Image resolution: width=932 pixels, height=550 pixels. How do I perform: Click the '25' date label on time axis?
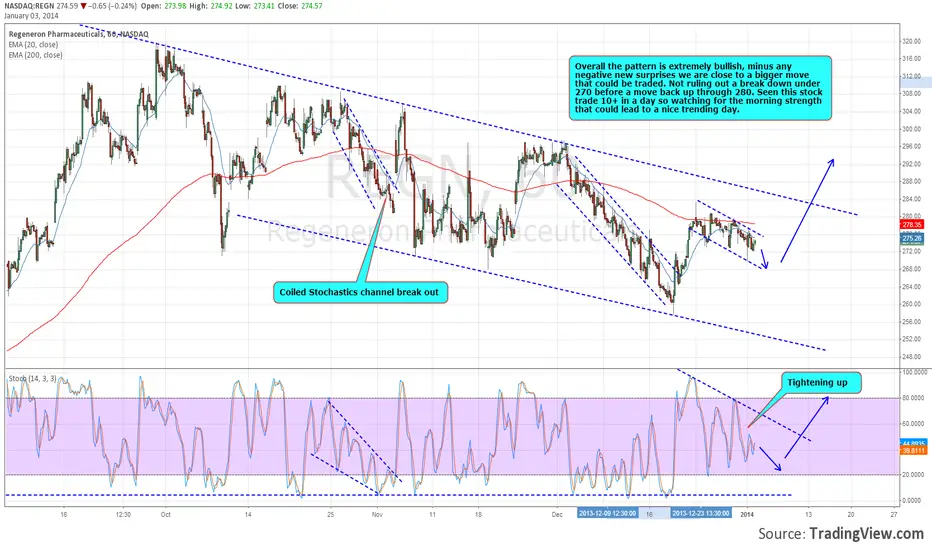pos(330,514)
